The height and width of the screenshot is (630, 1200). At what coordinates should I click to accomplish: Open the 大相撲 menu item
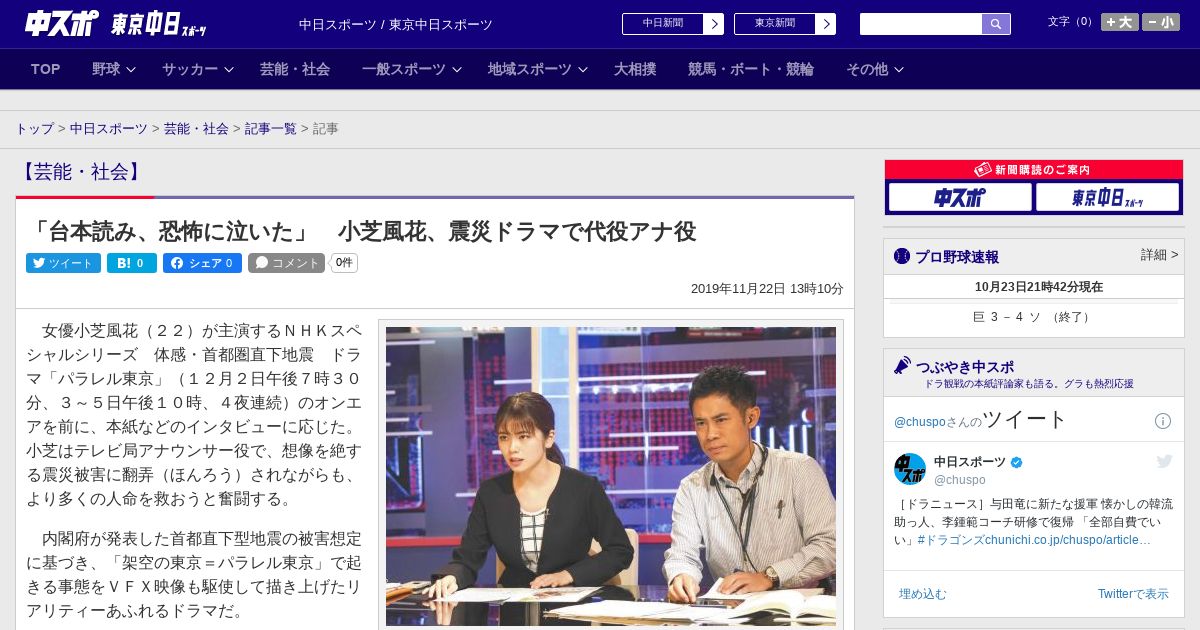tap(635, 69)
